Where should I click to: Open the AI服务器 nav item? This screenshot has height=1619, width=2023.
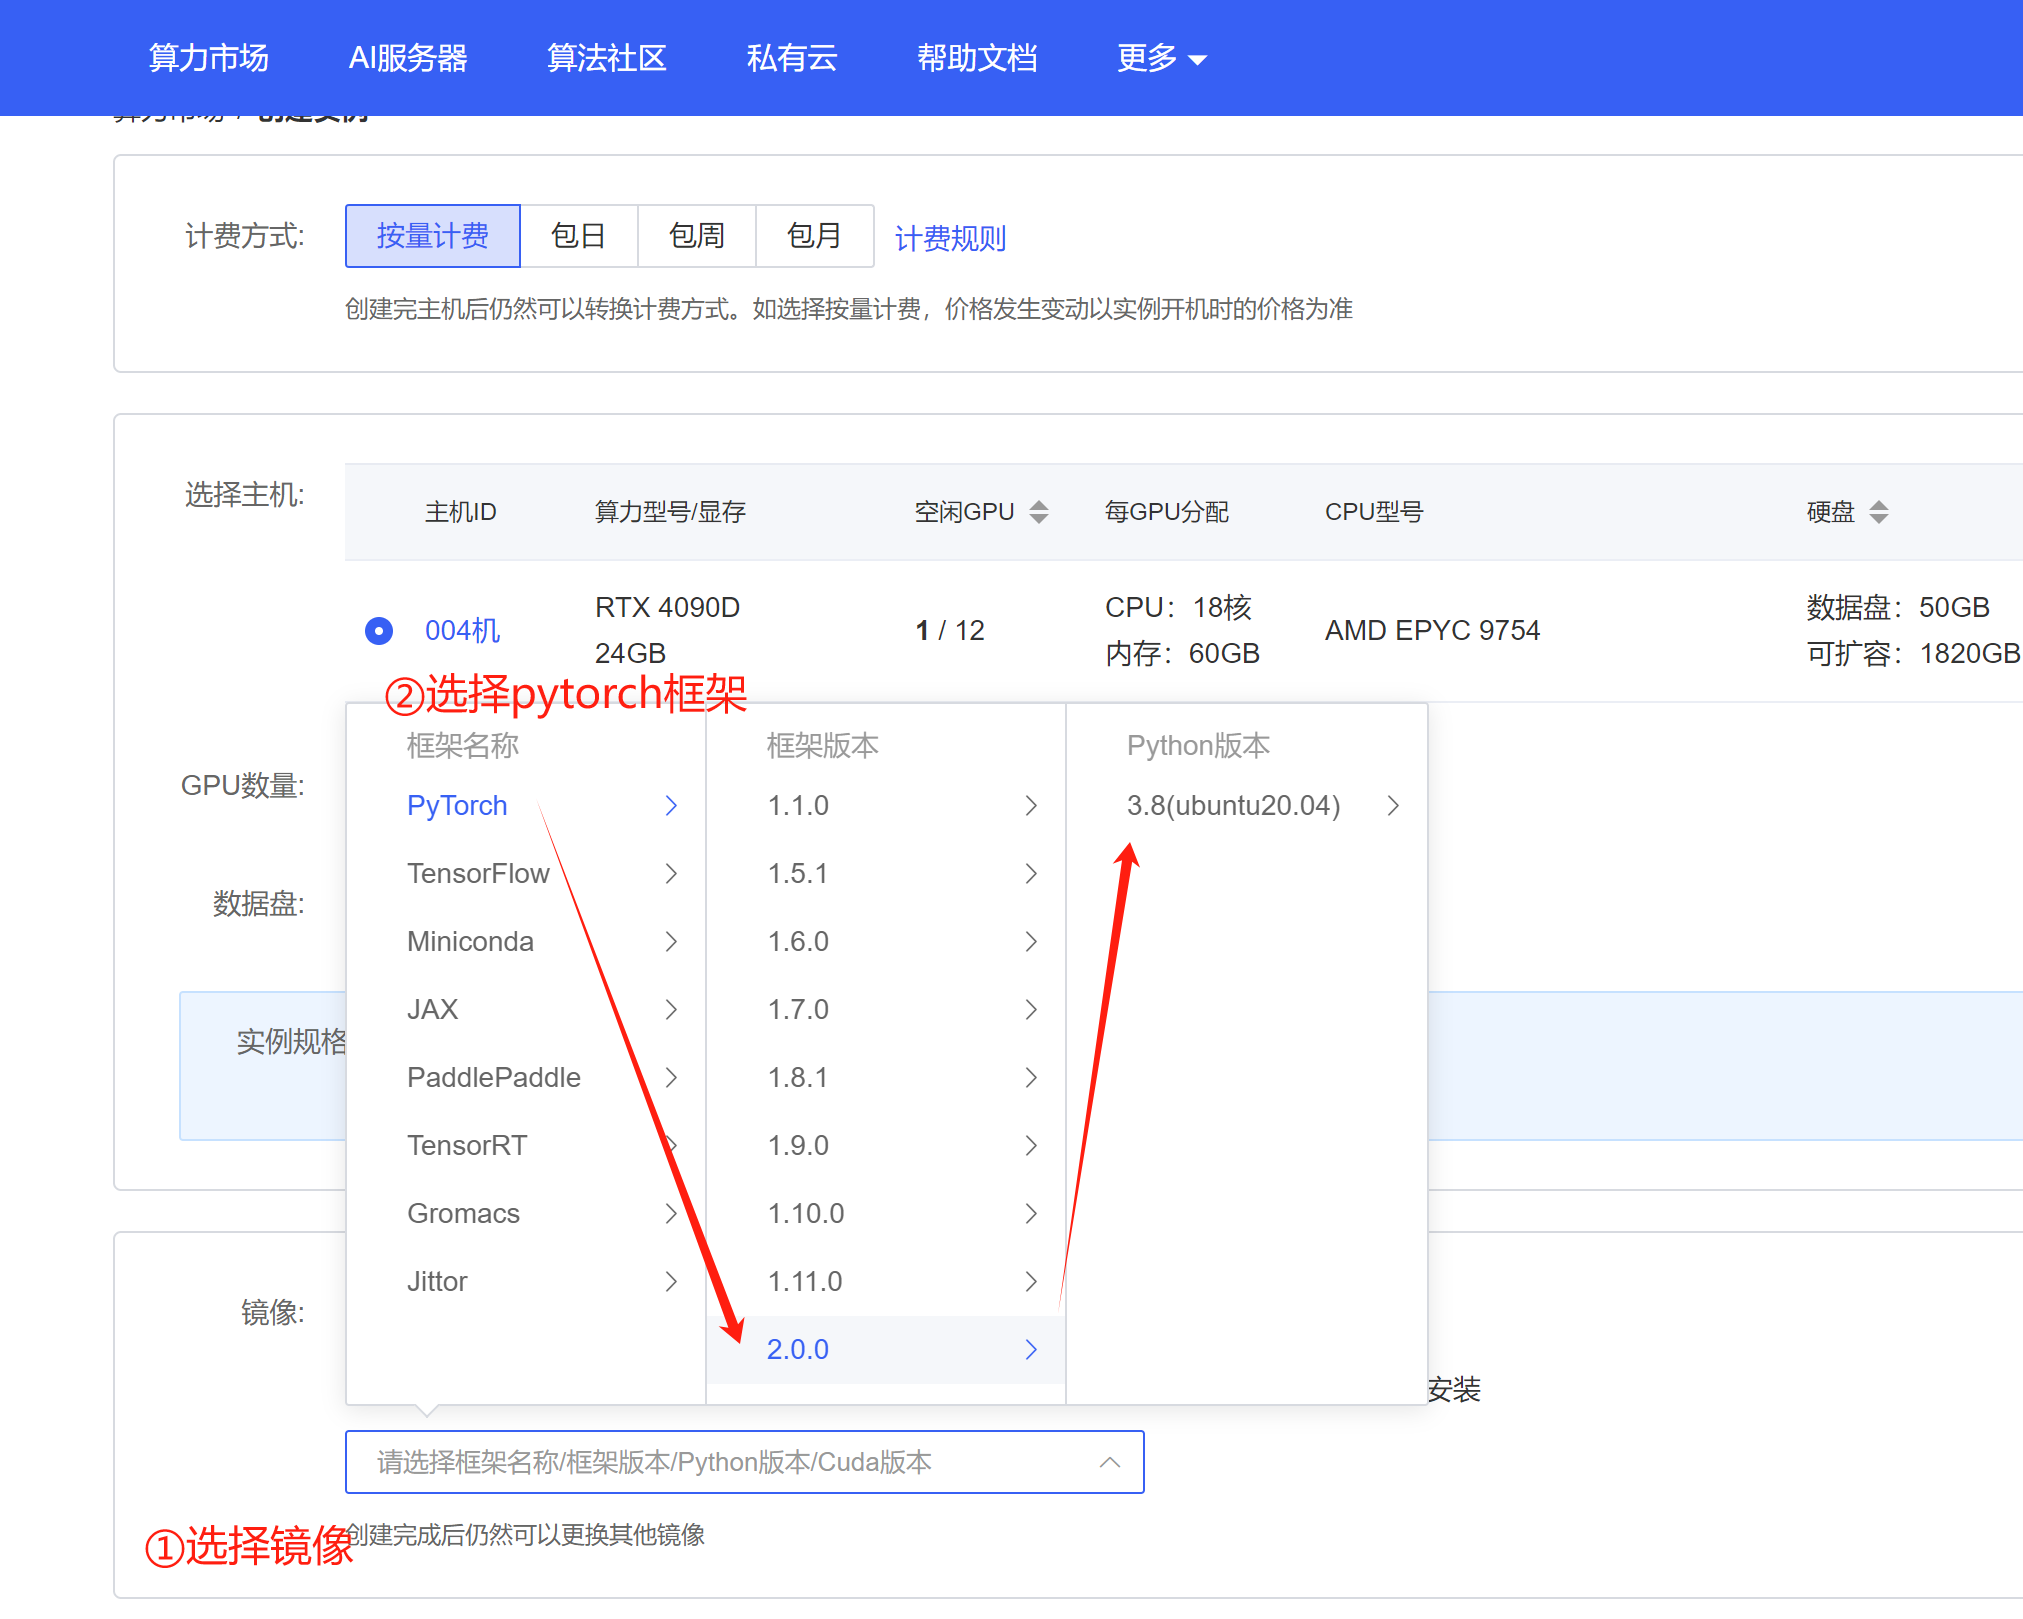click(x=408, y=58)
